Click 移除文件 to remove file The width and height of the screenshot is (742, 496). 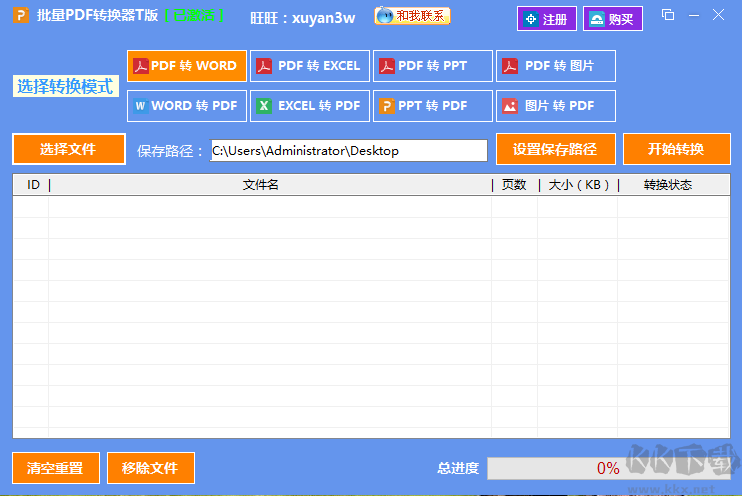tap(150, 468)
